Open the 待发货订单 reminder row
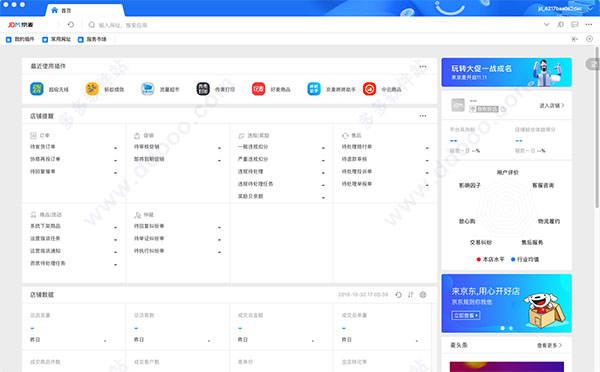This screenshot has width=600, height=372. click(74, 147)
